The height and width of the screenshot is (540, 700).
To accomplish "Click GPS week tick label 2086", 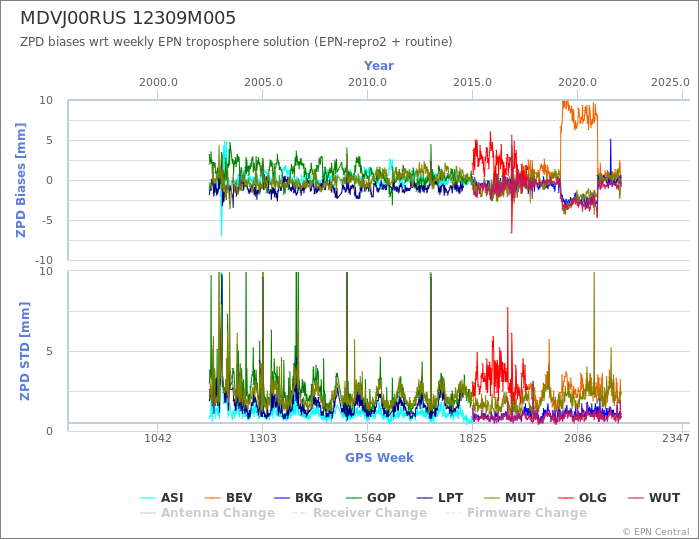I will coord(578,439).
